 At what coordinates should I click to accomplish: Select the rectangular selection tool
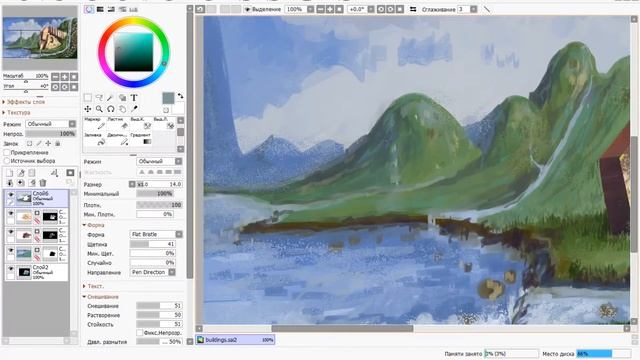[x=88, y=98]
